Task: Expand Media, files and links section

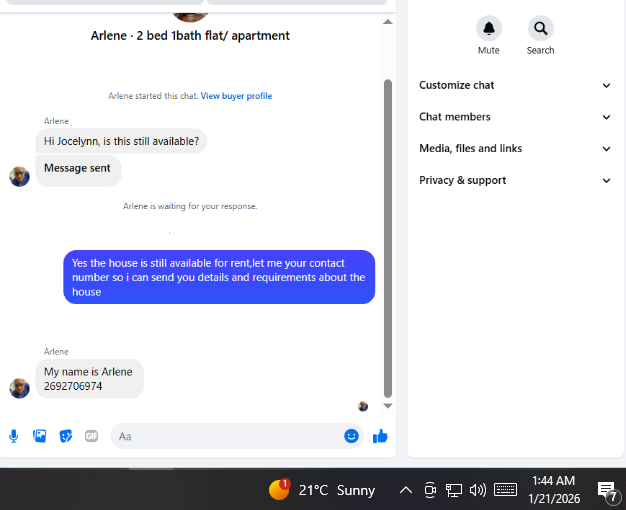Action: (x=515, y=149)
